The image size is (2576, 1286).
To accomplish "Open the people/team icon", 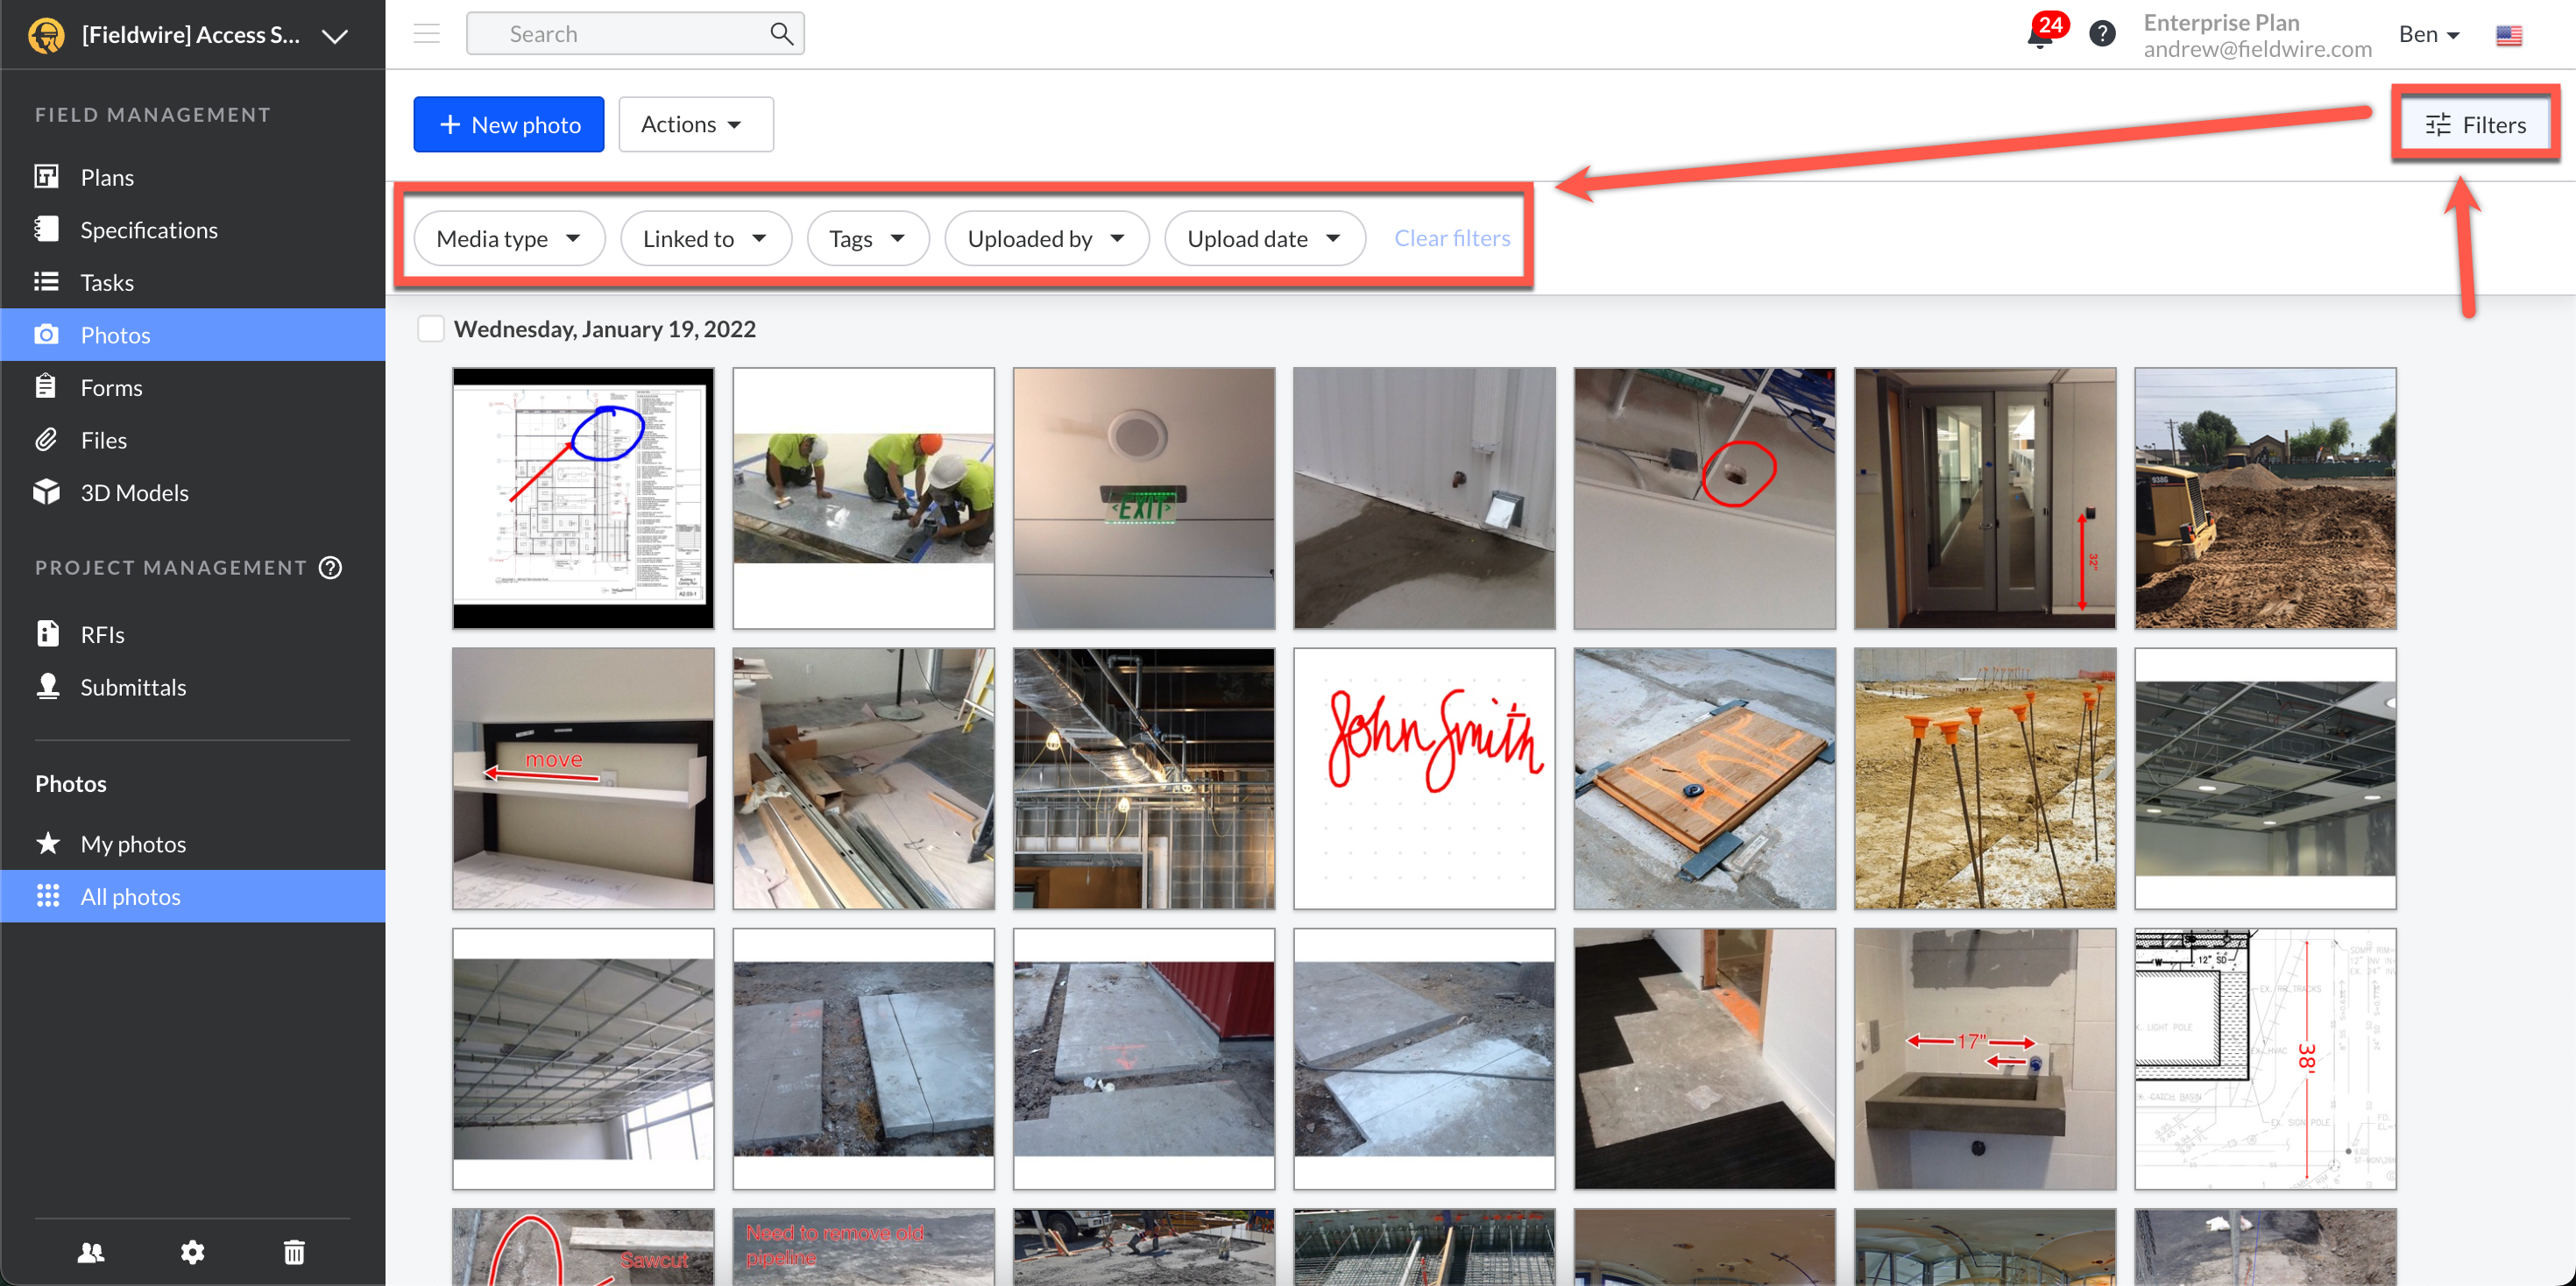I will (91, 1252).
